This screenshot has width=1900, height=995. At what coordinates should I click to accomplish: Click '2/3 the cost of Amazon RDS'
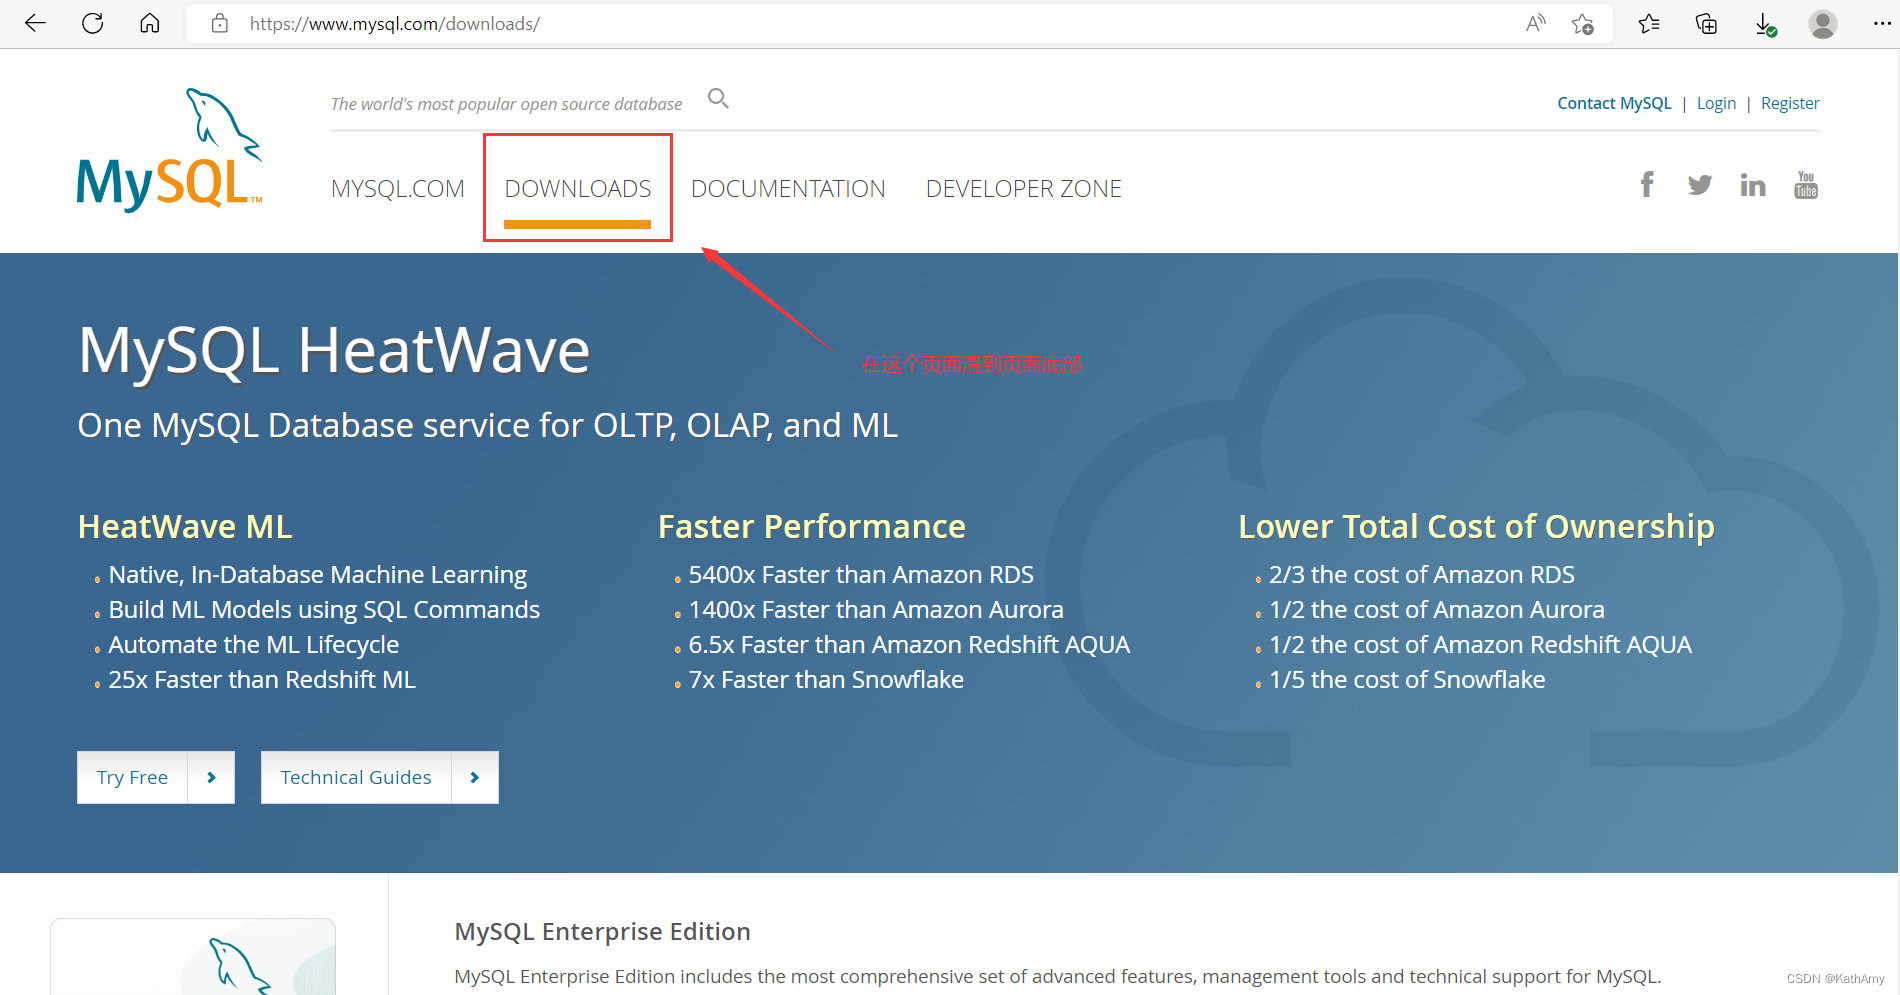[1422, 575]
